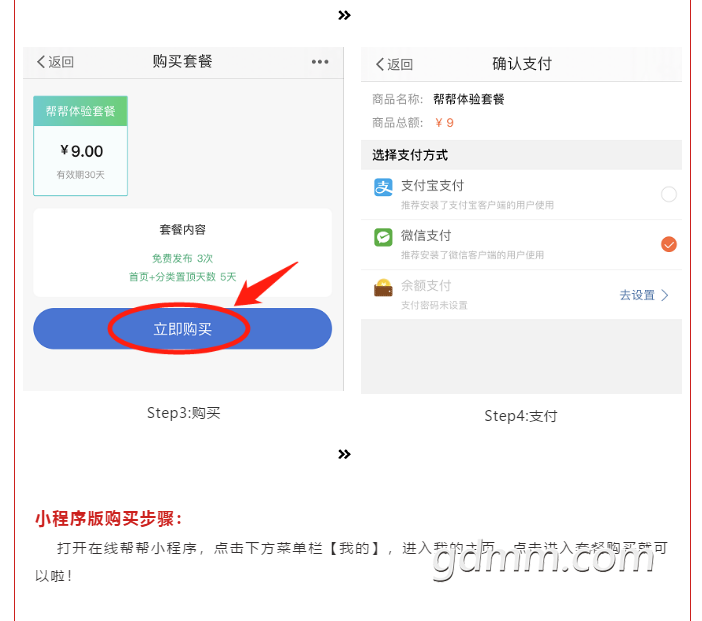Select the 支付宝支付 radio button
The height and width of the screenshot is (621, 702).
click(668, 194)
